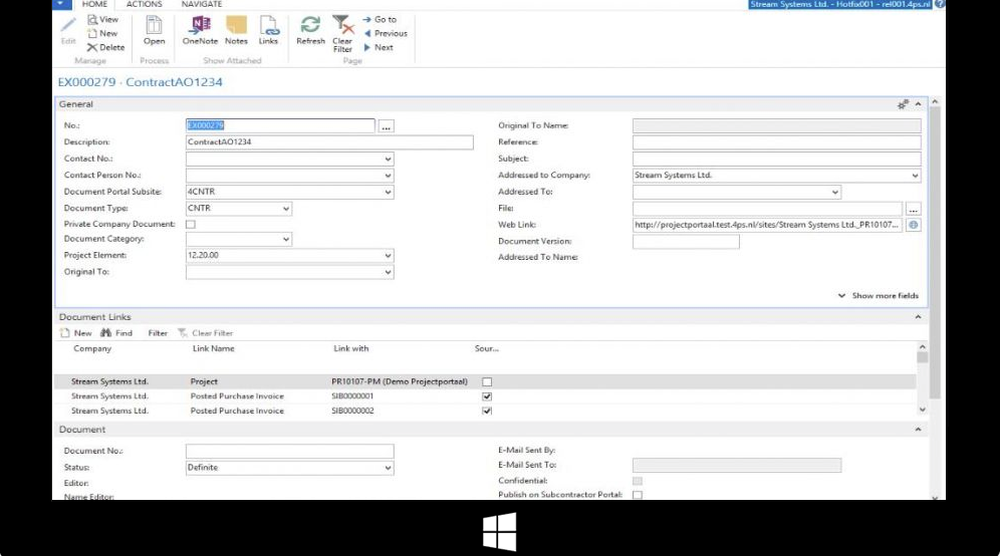1000x556 pixels.
Task: Enable Publish on Subcontractor Portal
Action: click(637, 495)
